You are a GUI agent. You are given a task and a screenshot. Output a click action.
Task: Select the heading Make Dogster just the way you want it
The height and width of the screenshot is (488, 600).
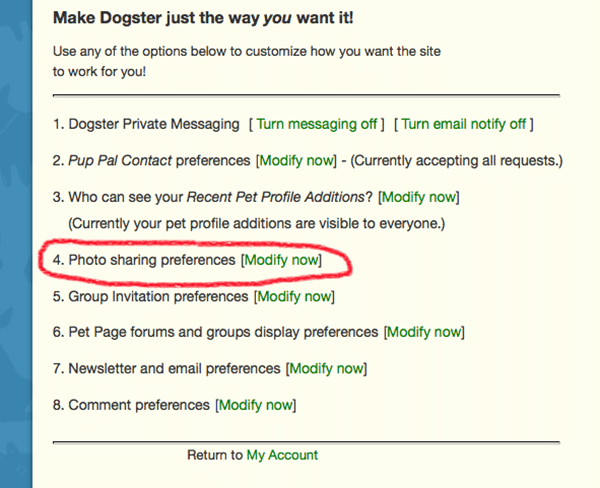coord(203,18)
